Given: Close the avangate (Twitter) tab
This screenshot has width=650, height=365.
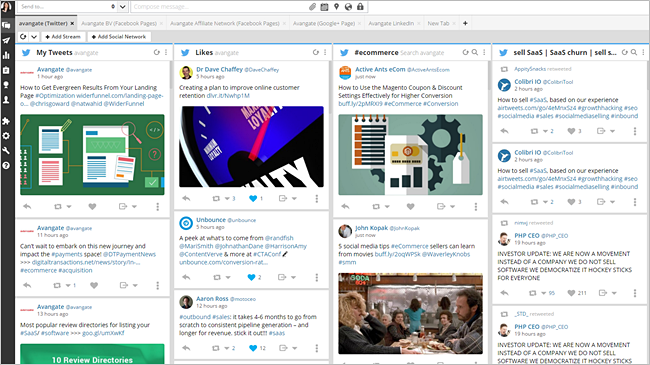Looking at the screenshot, I should (x=72, y=24).
